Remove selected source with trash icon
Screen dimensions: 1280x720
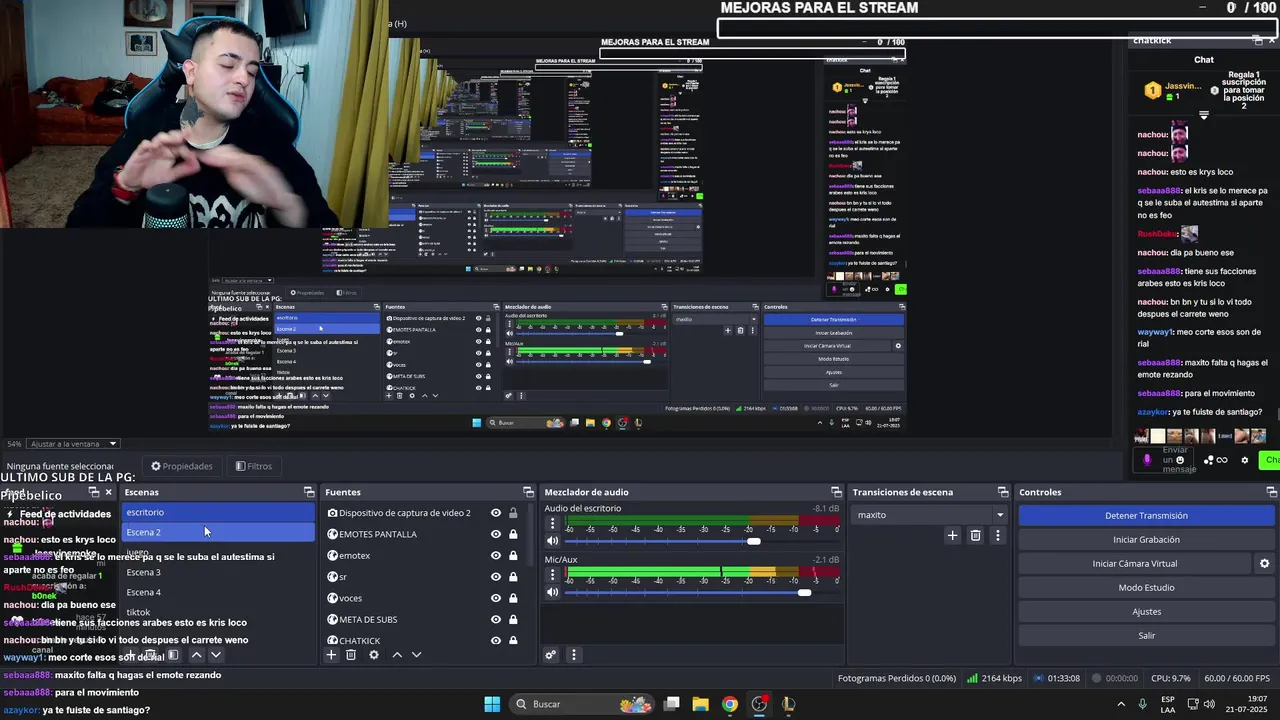click(x=351, y=655)
